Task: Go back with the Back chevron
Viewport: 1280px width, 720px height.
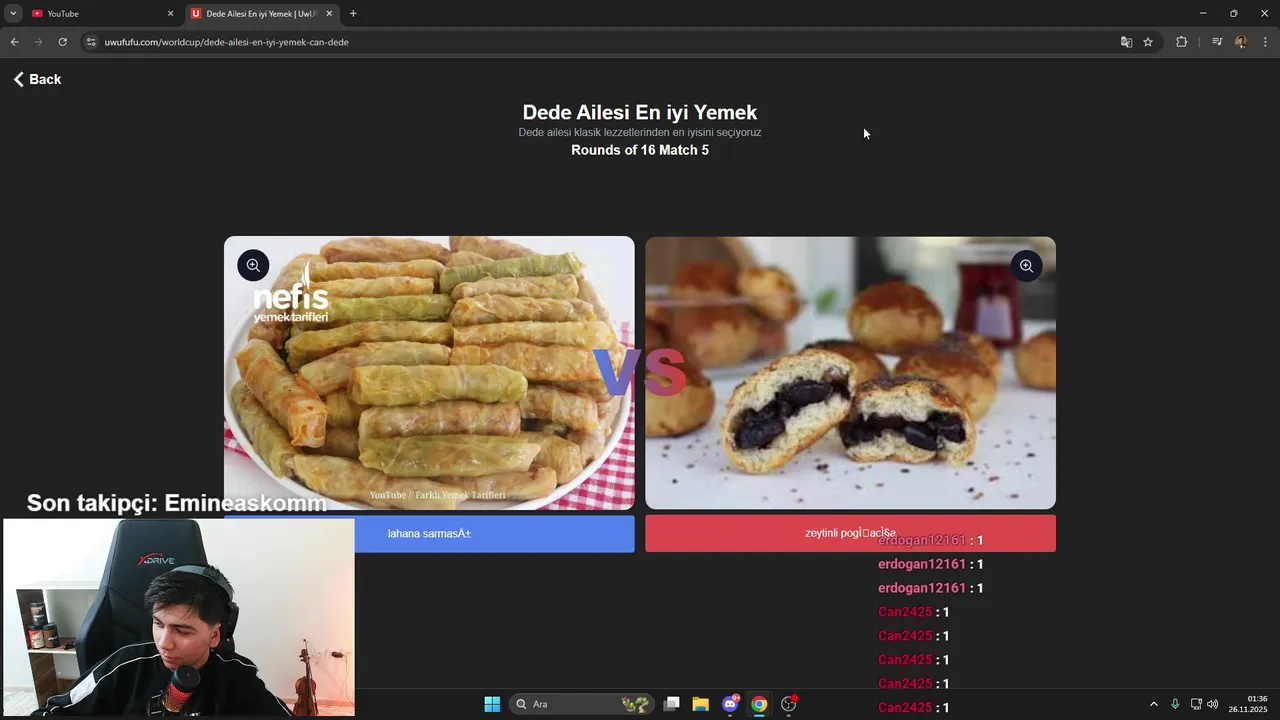Action: 18,79
